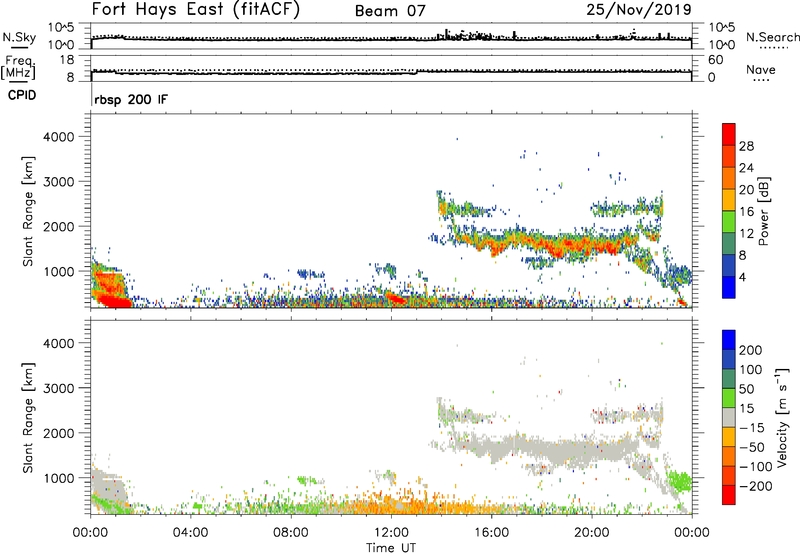Pick the light green segment of Velocity color bar
Image resolution: width=800 pixels, height=554 pixels.
click(x=729, y=398)
